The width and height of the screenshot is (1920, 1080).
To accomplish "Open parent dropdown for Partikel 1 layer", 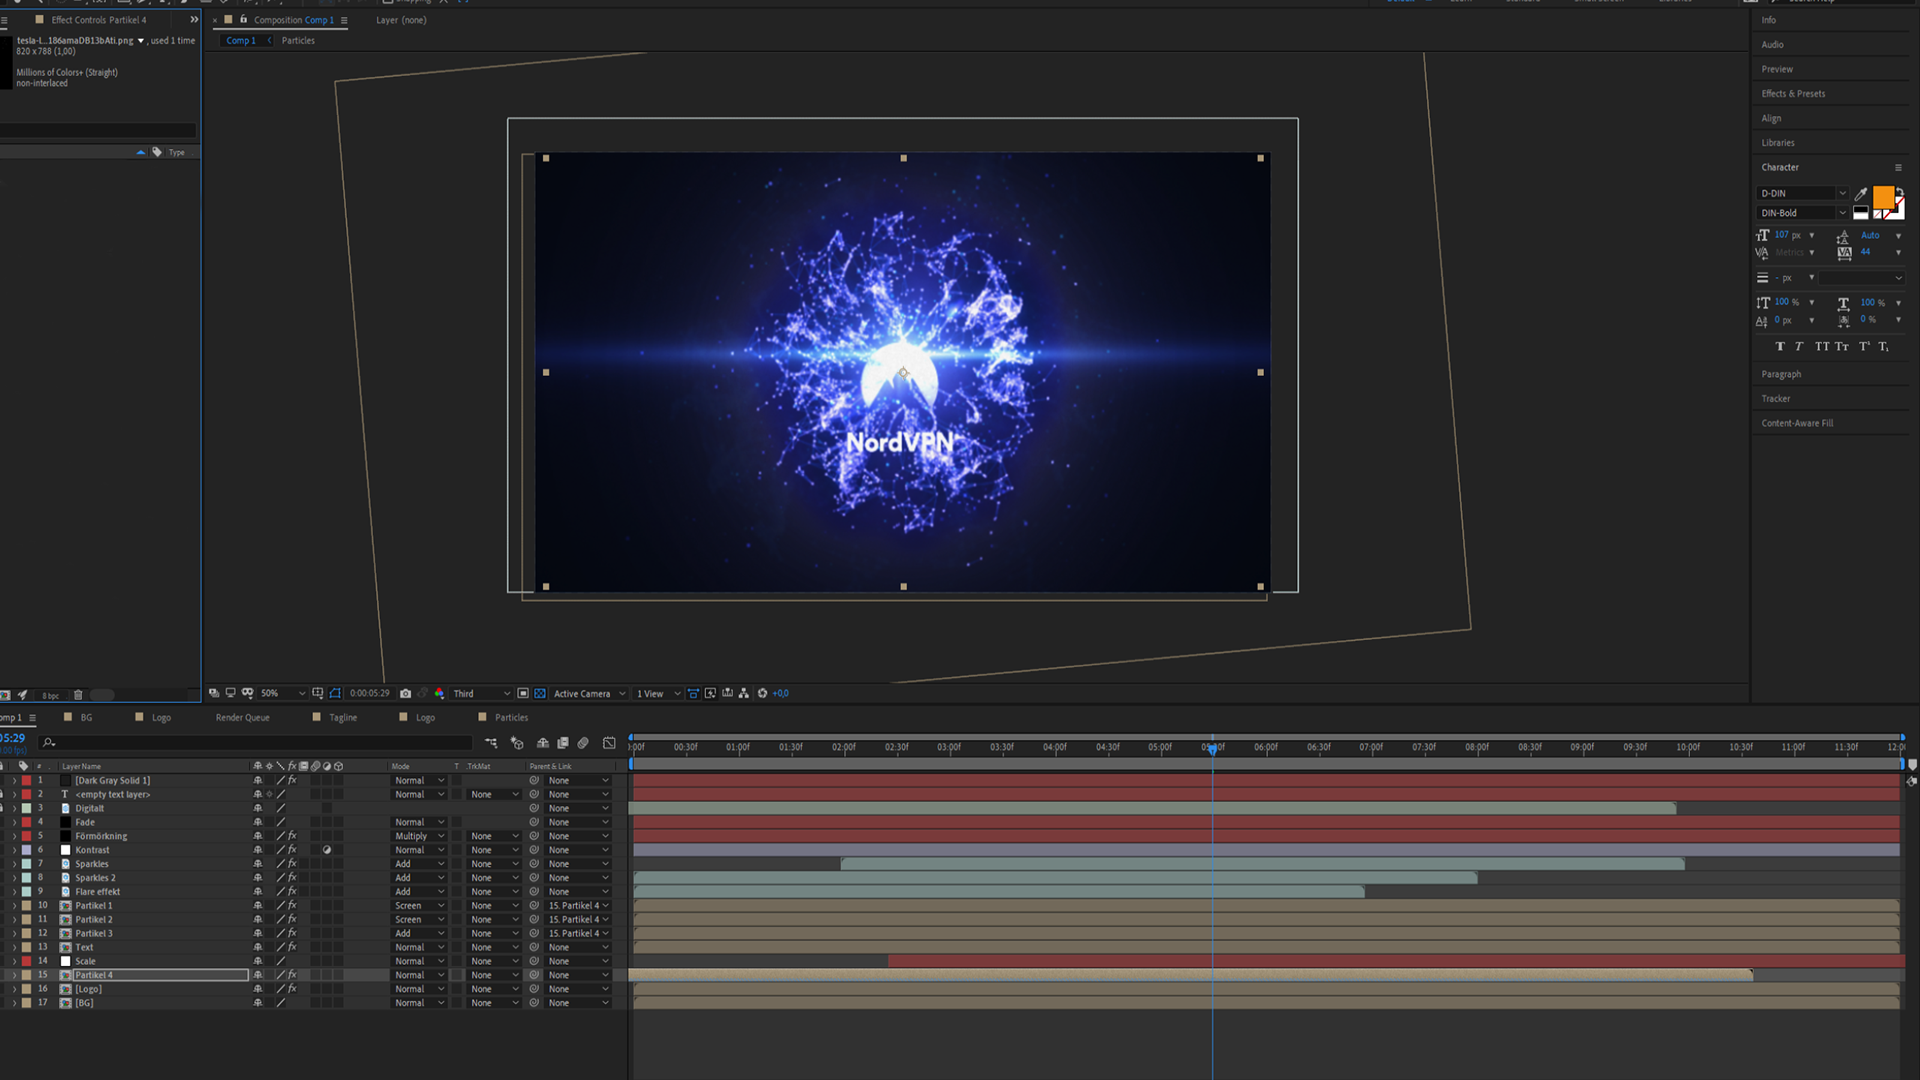I will tap(578, 906).
